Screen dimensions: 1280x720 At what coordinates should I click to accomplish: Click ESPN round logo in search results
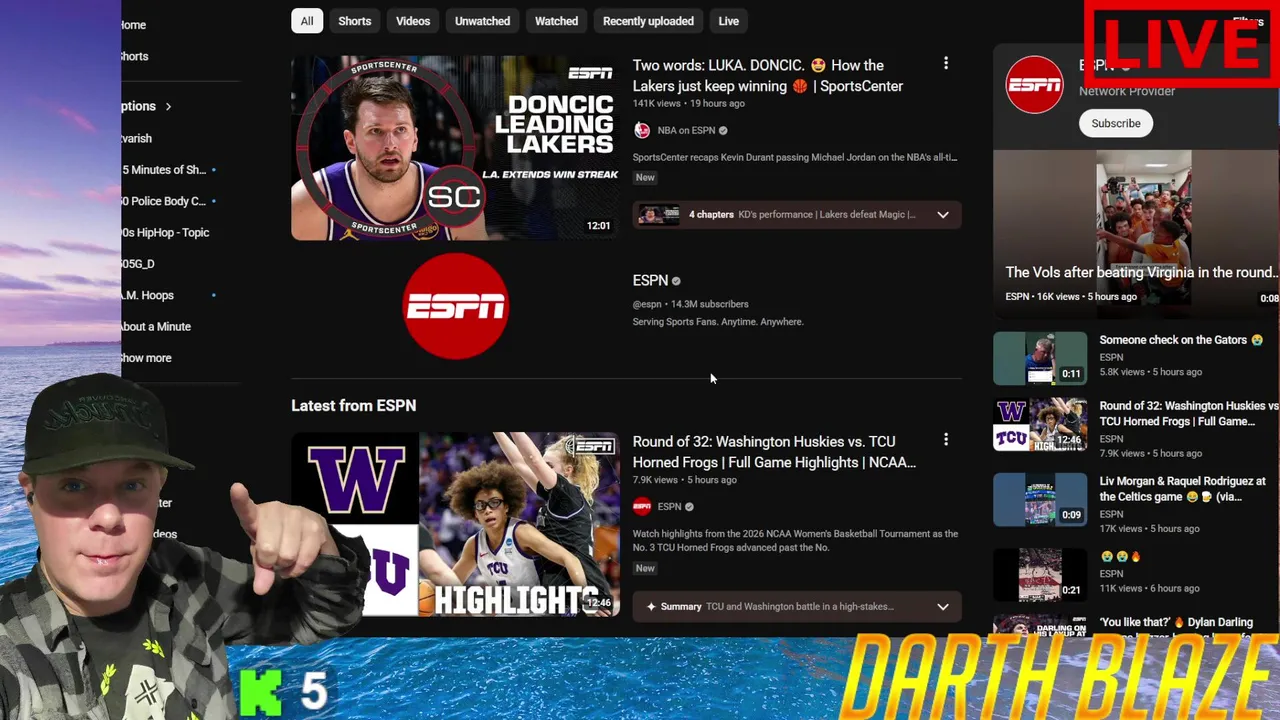pyautogui.click(x=456, y=306)
